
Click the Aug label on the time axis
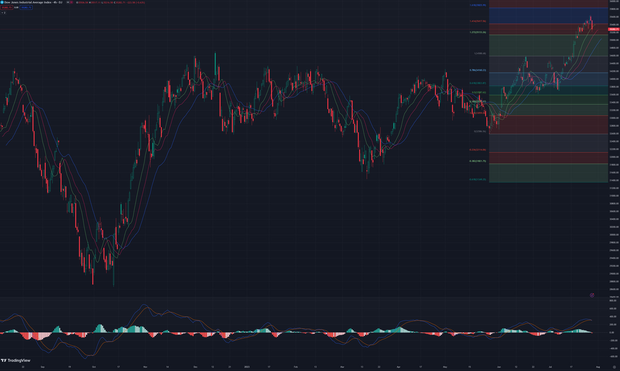point(598,367)
